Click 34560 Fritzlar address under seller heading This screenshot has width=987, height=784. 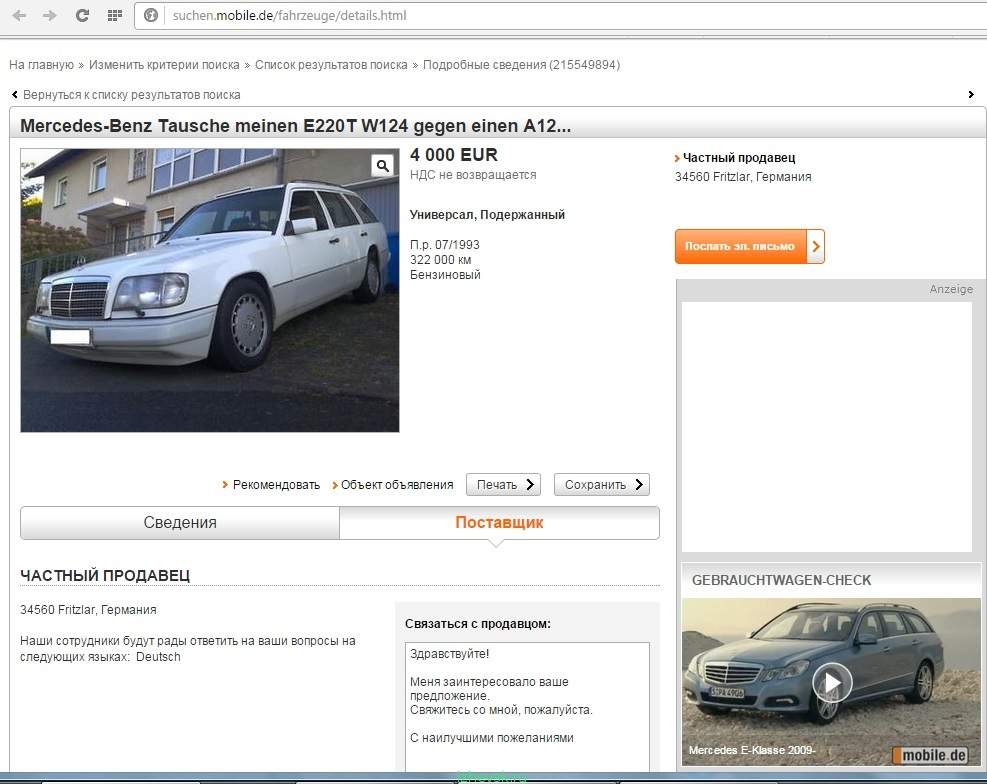click(x=88, y=610)
